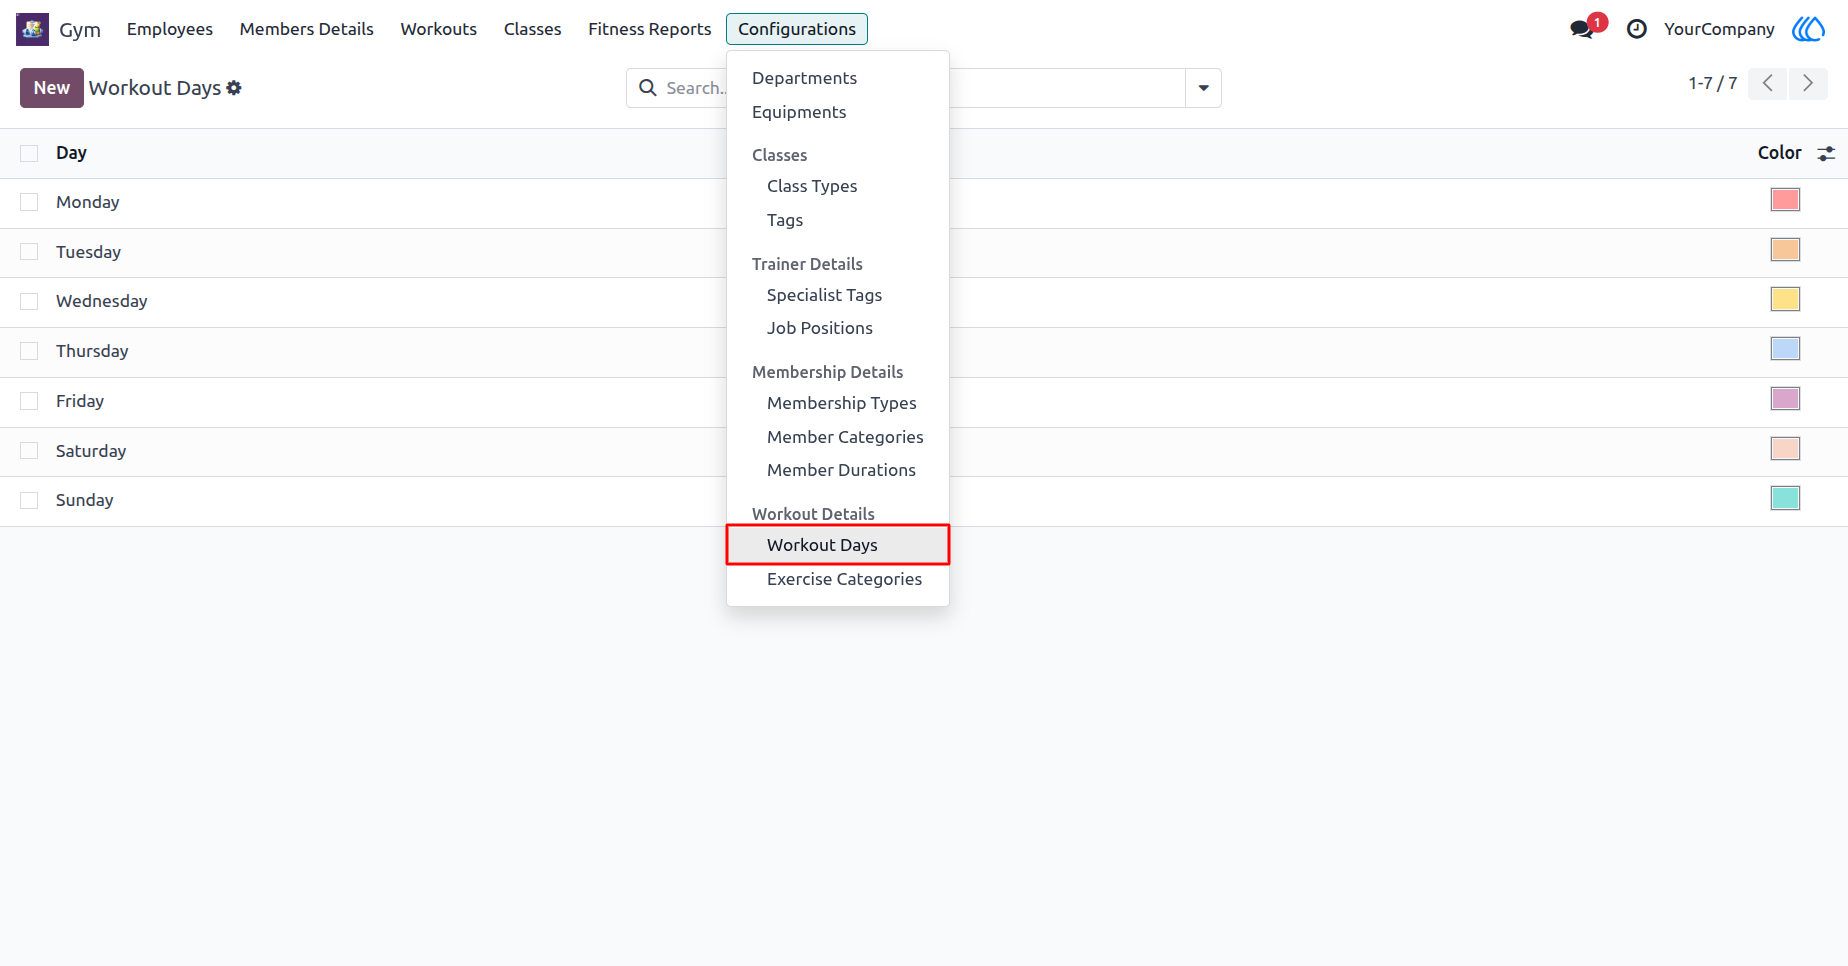Click Thursday's light blue color swatch

tap(1785, 349)
